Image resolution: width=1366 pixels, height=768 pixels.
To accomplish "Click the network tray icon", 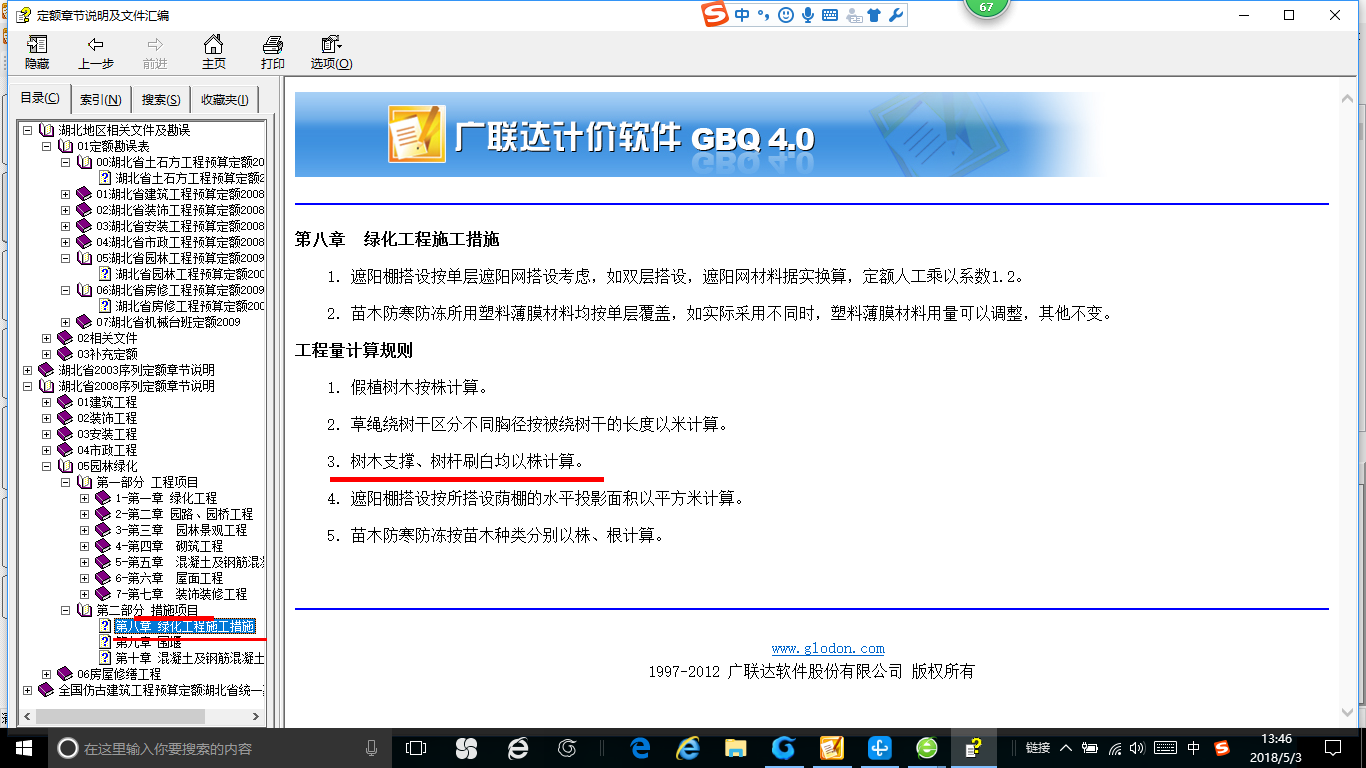I will tap(1116, 748).
